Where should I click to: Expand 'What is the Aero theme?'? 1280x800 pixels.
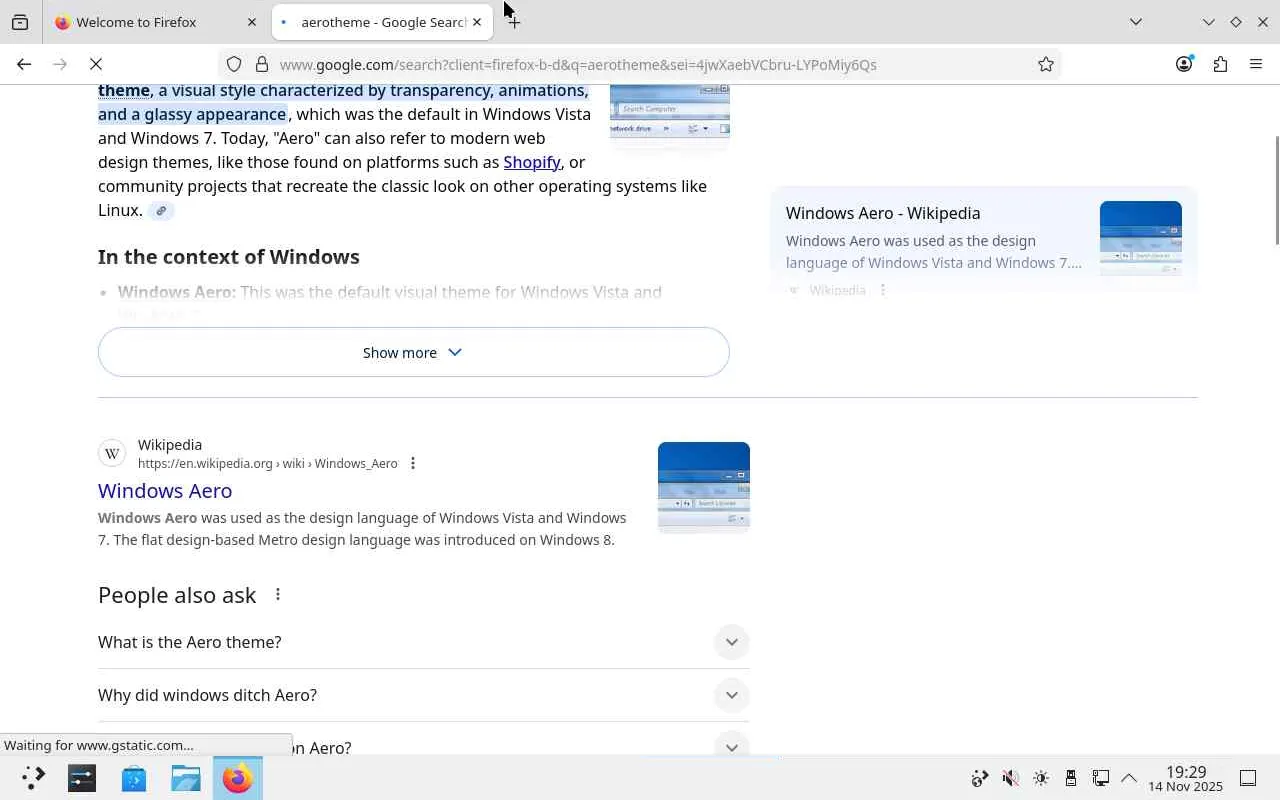(423, 642)
